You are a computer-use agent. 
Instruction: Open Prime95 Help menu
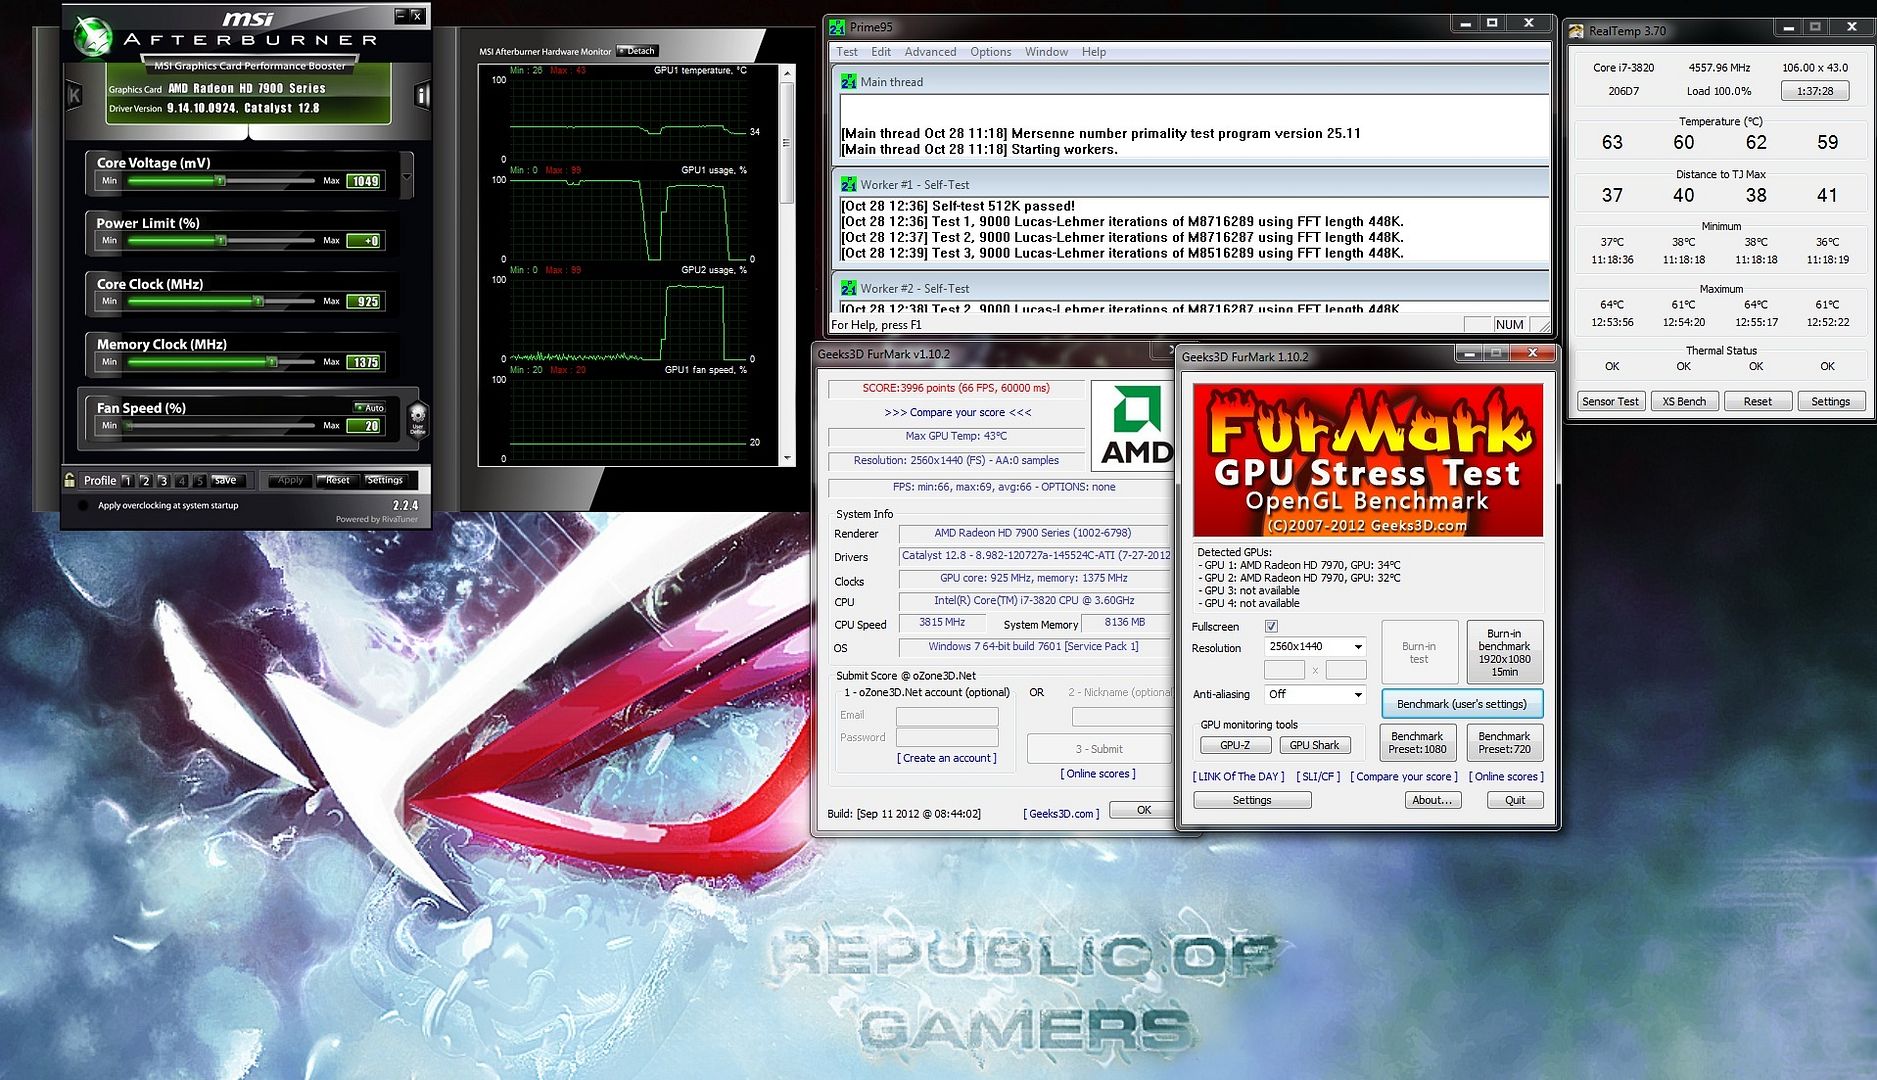(x=1094, y=52)
